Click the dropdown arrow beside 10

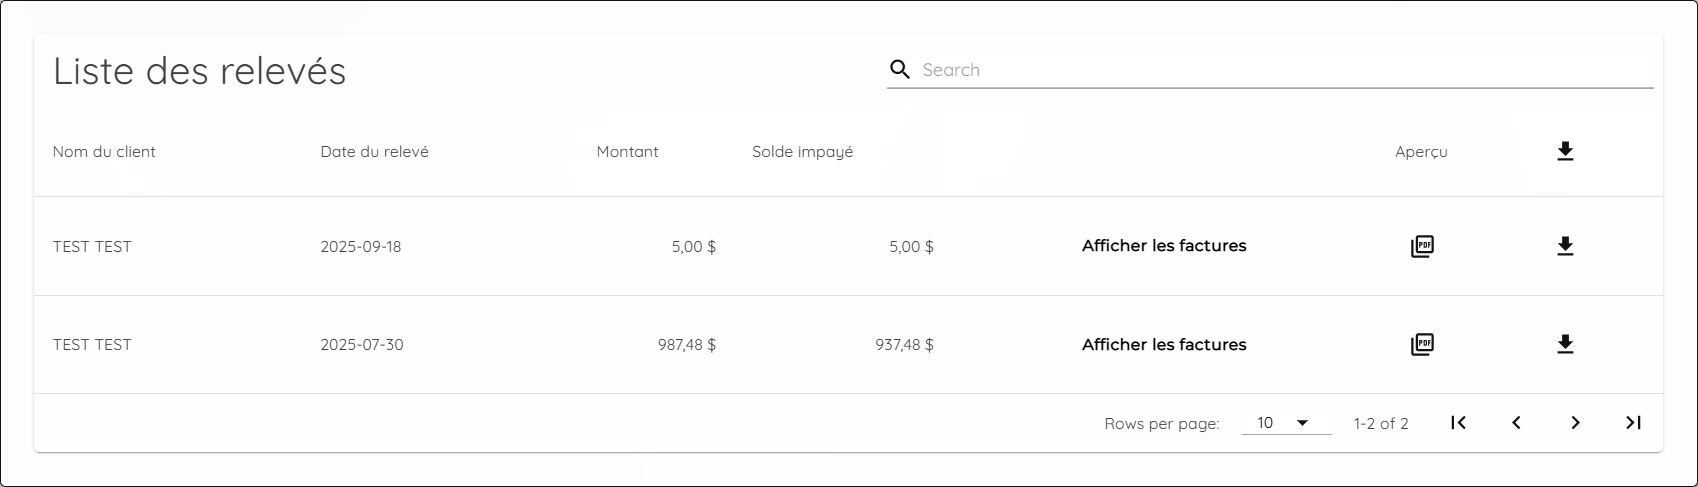1302,423
